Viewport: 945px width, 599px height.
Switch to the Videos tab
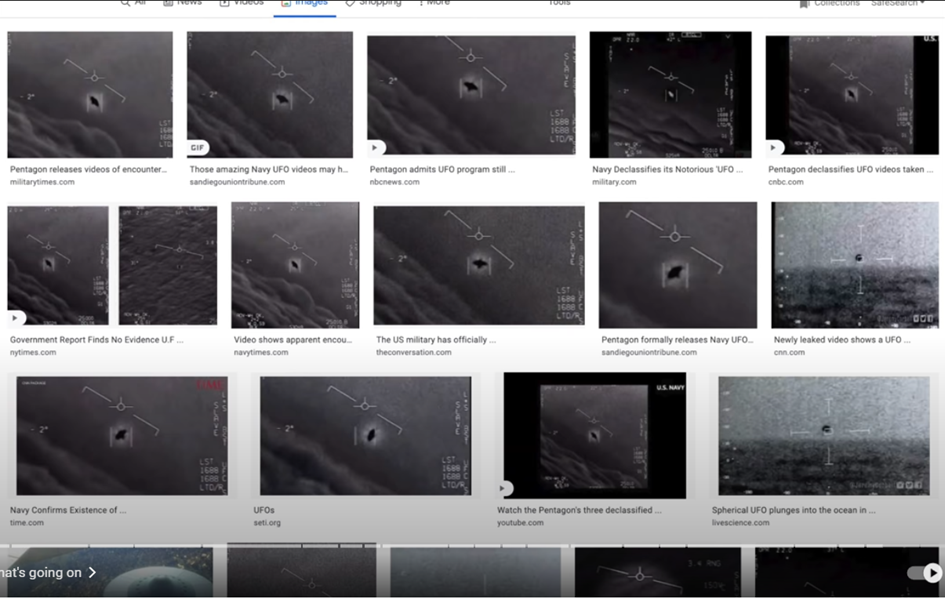coord(242,4)
